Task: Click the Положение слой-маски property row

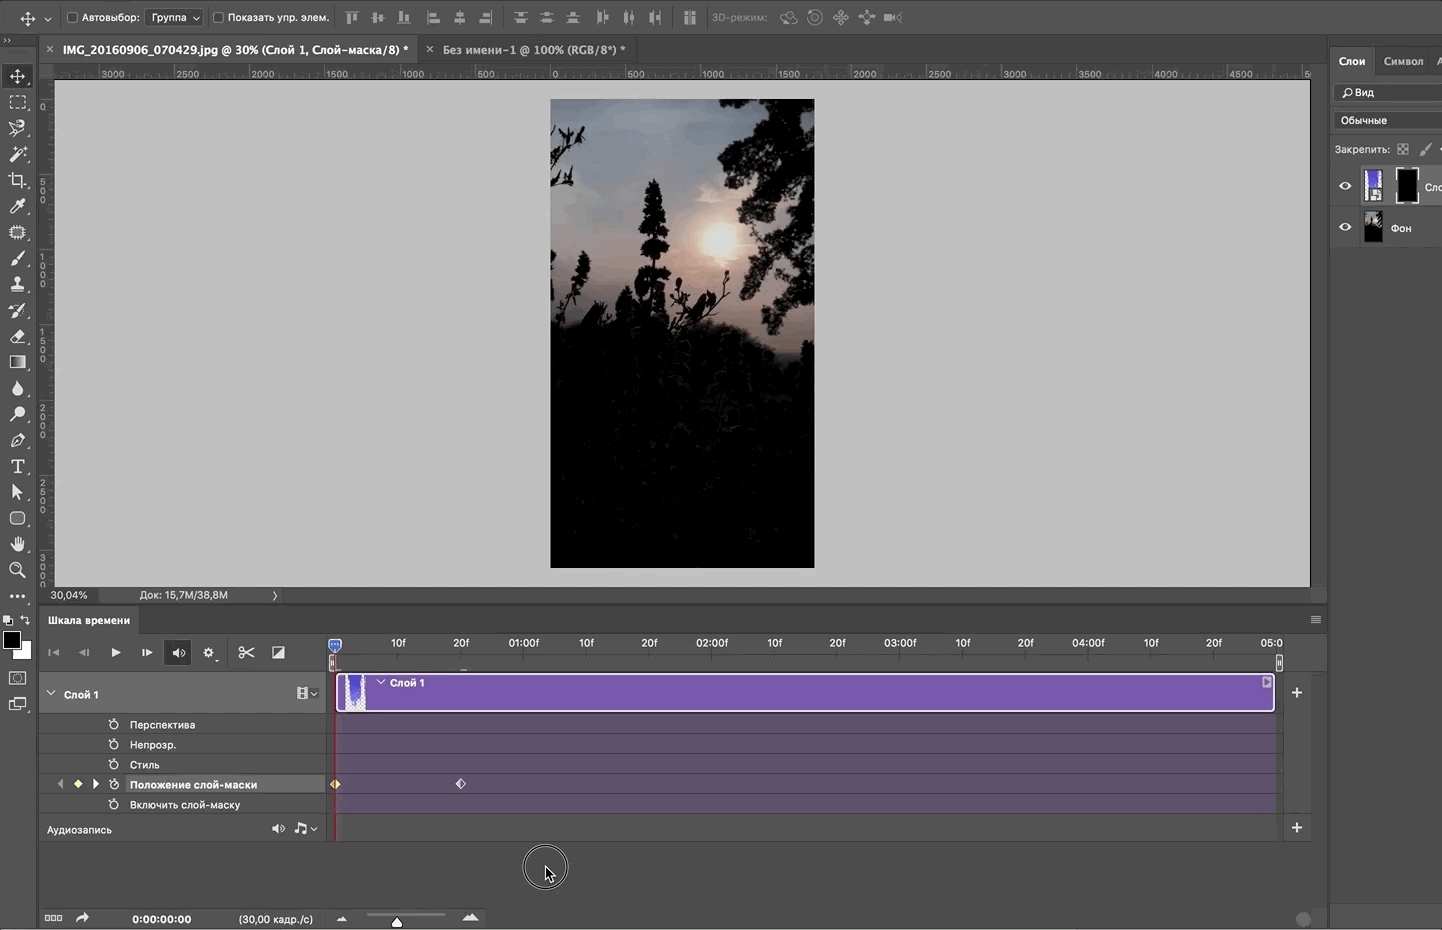Action: coord(193,785)
